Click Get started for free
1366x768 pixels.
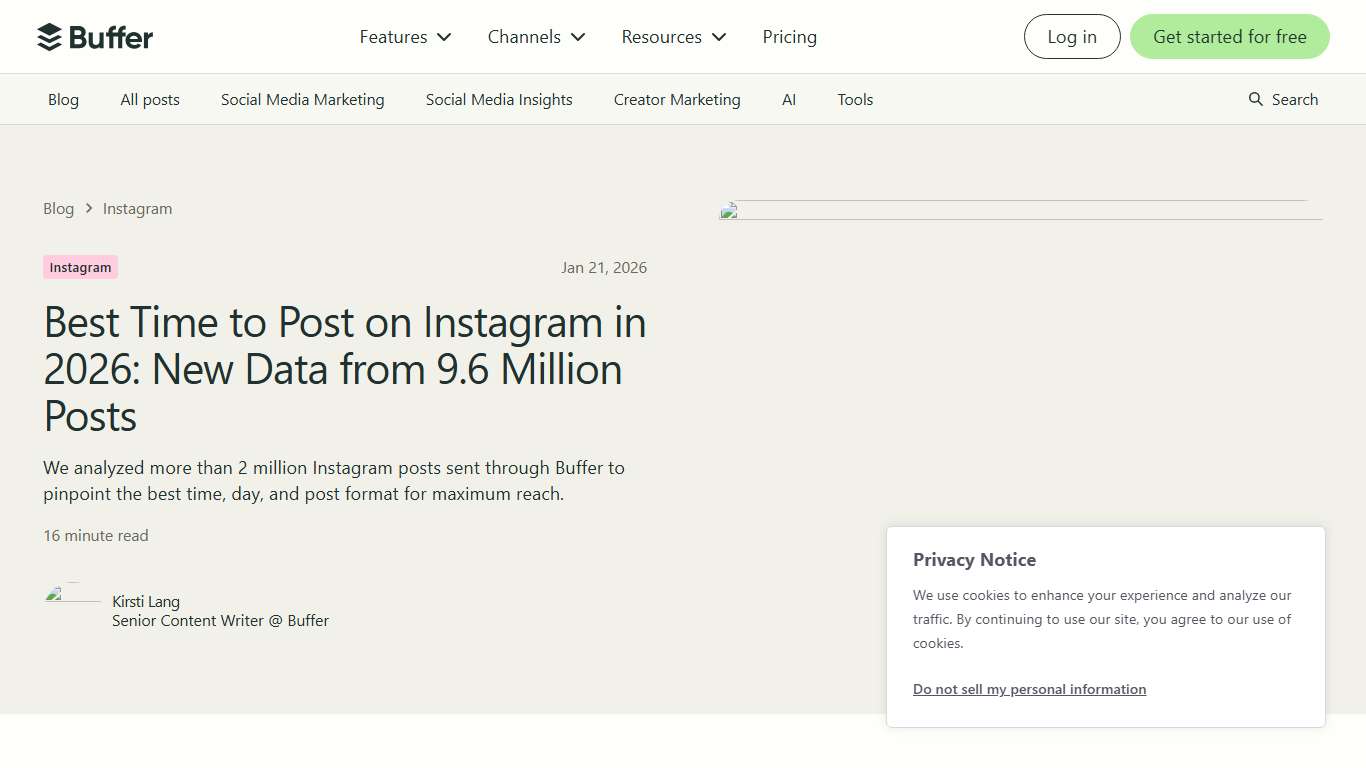(1229, 36)
